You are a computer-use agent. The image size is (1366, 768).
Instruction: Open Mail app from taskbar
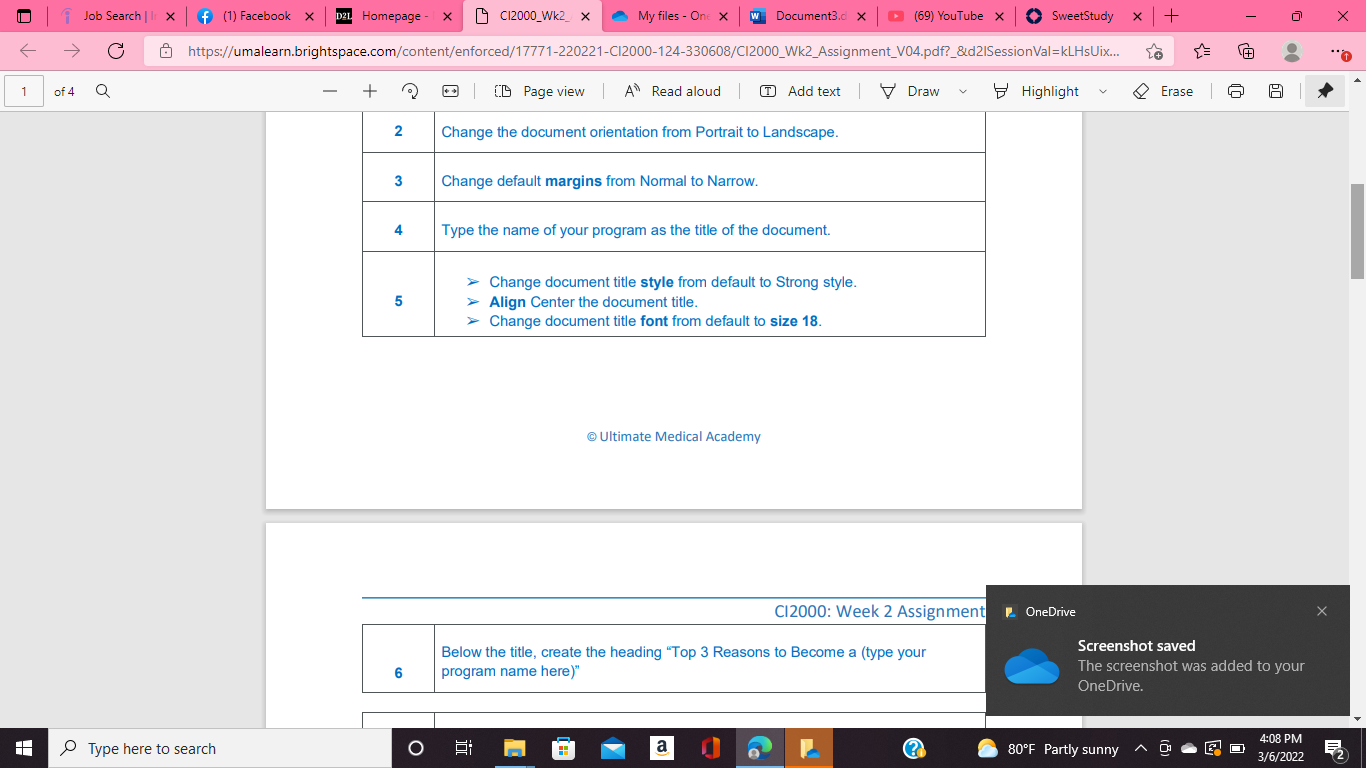coord(612,748)
